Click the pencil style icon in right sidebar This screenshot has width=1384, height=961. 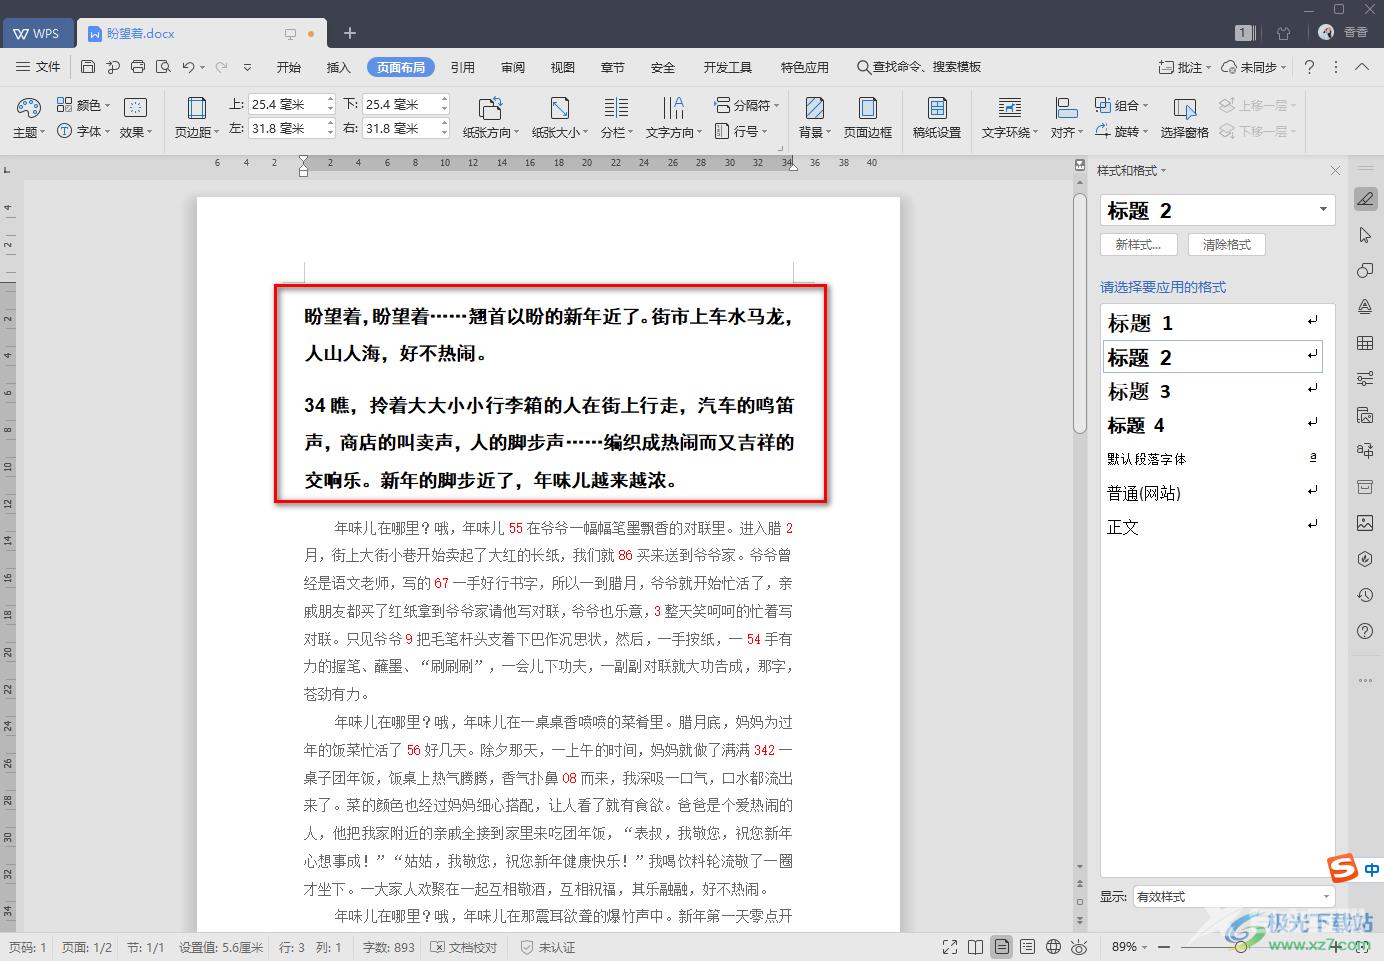coord(1365,199)
